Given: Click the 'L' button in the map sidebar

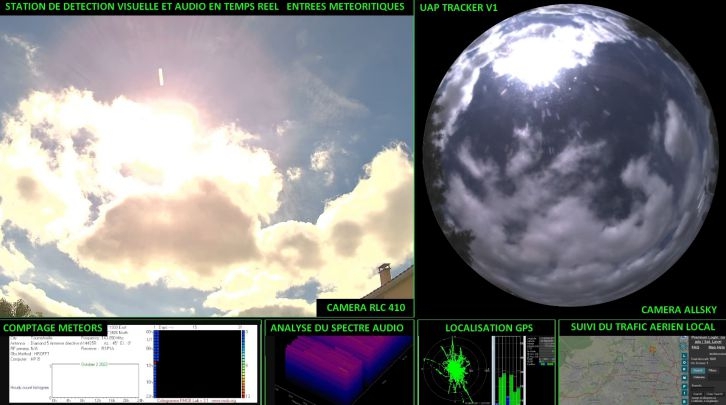Looking at the screenshot, I should click(684, 355).
